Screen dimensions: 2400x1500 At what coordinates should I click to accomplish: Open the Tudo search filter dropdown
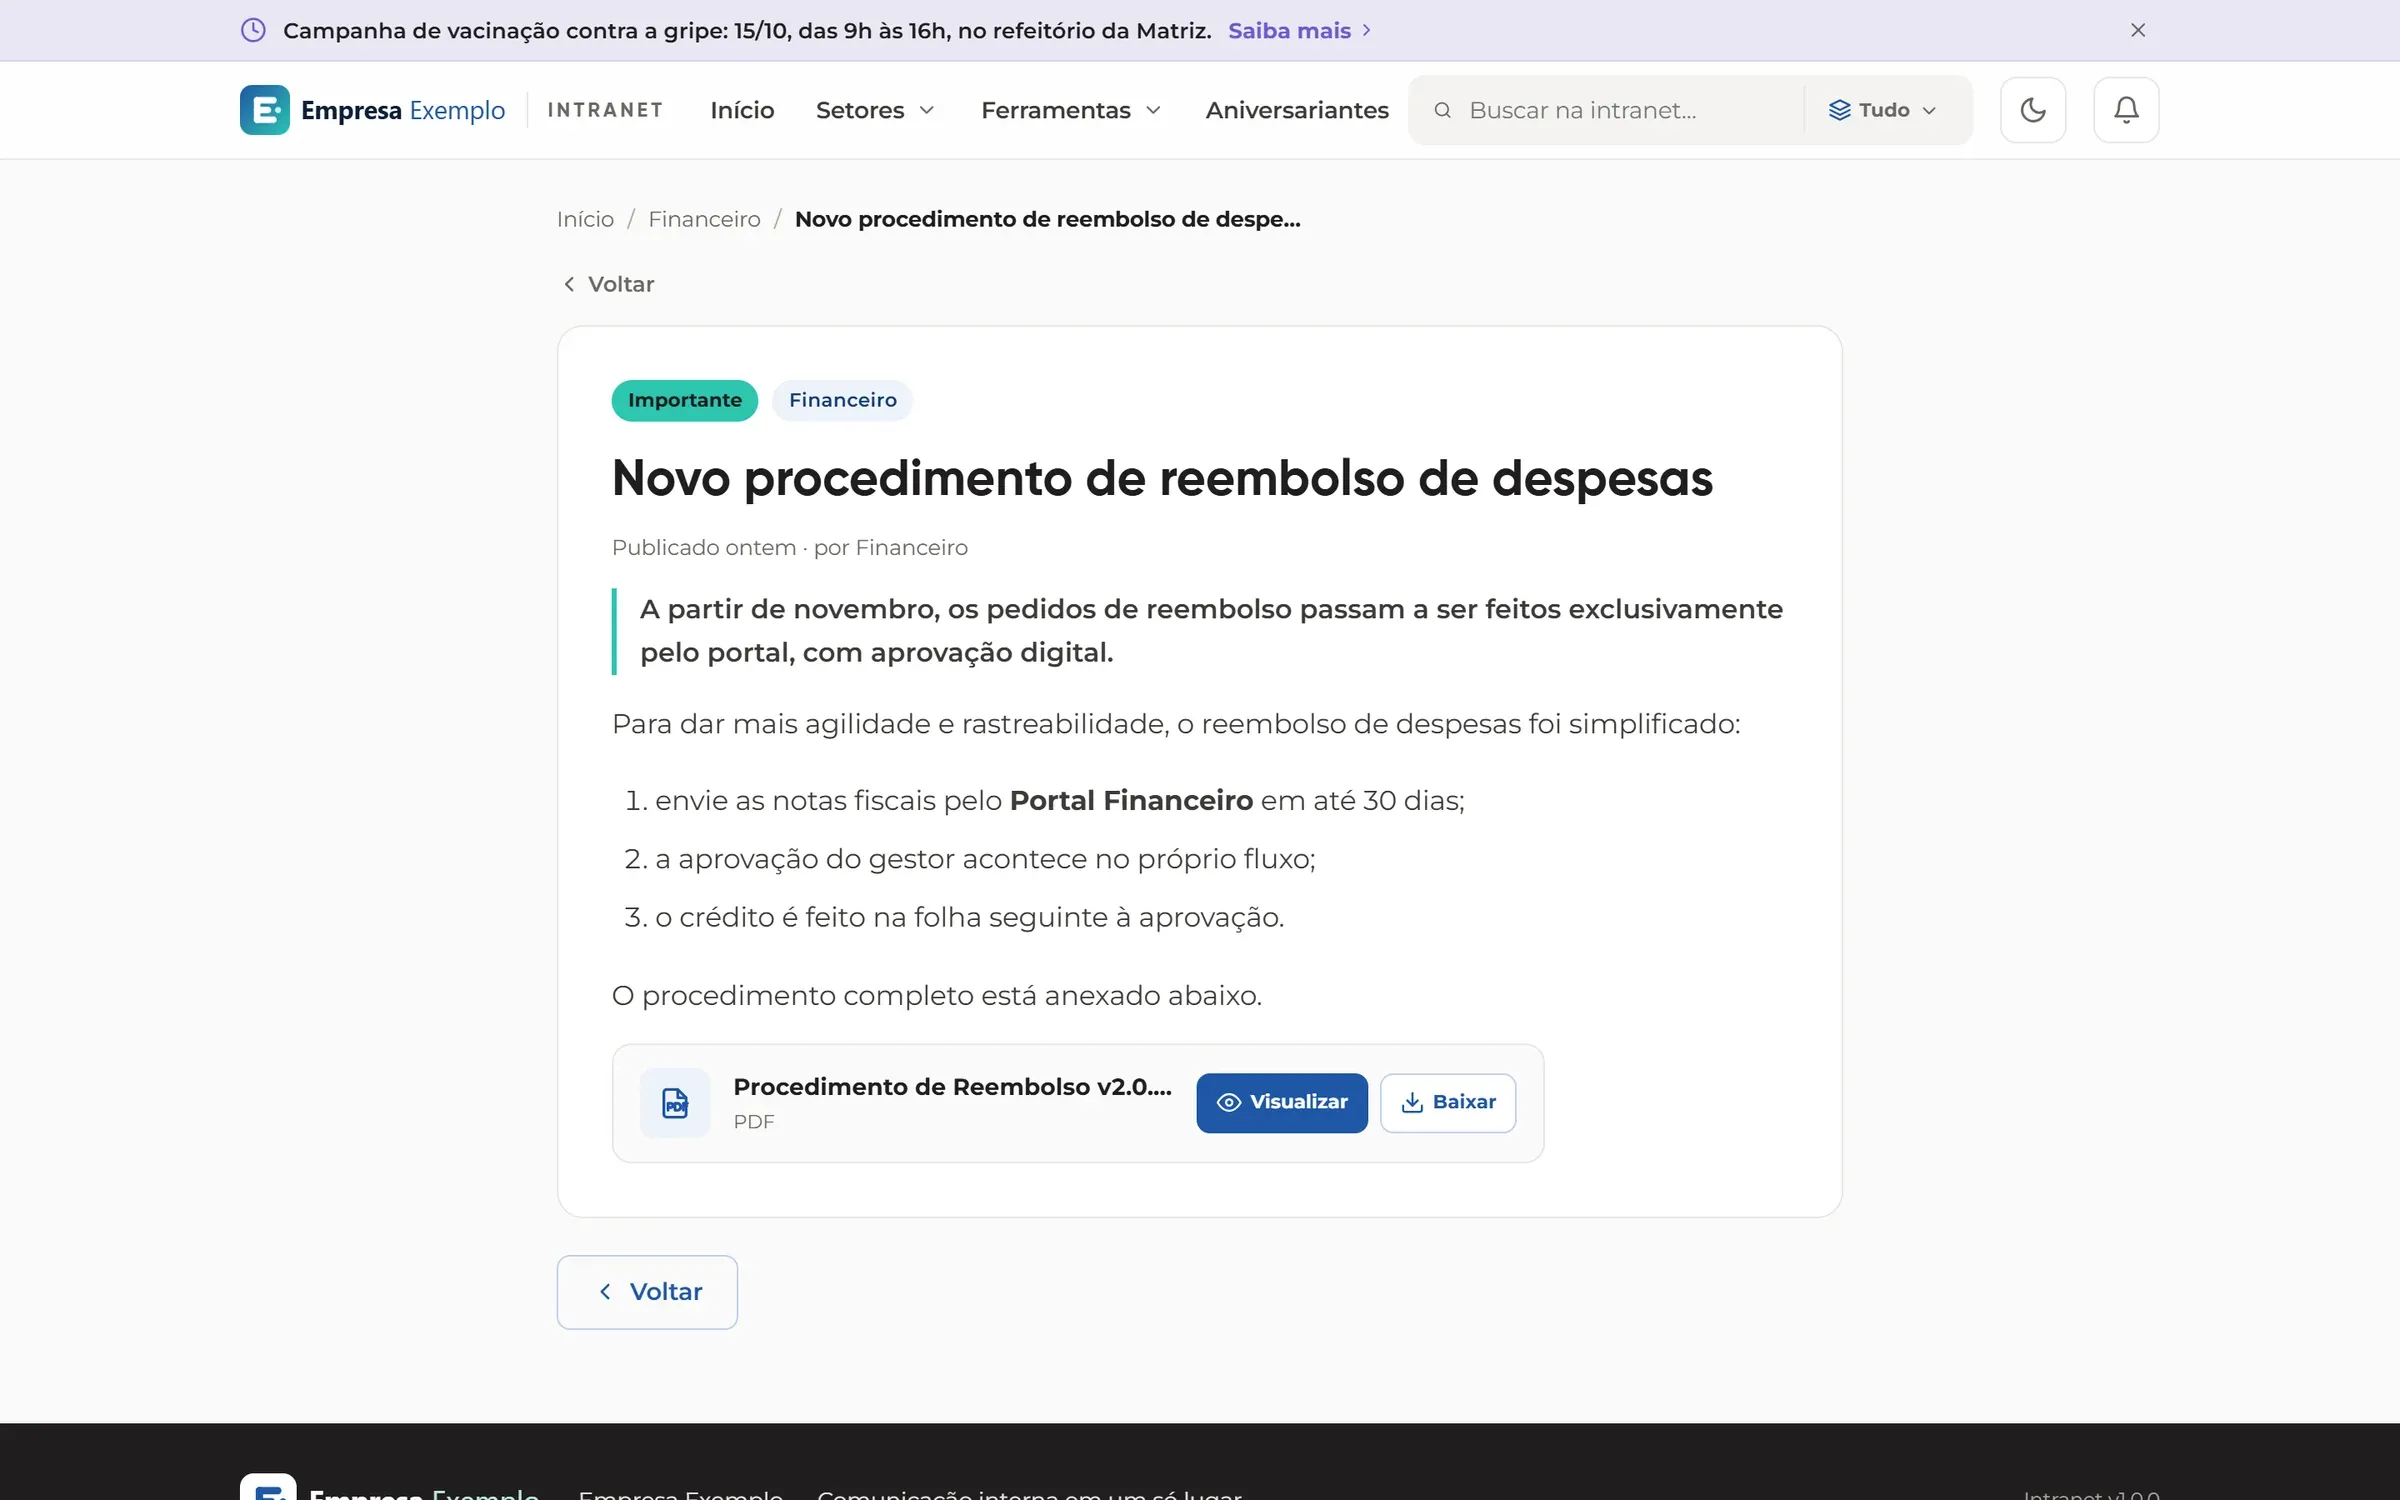click(1883, 110)
